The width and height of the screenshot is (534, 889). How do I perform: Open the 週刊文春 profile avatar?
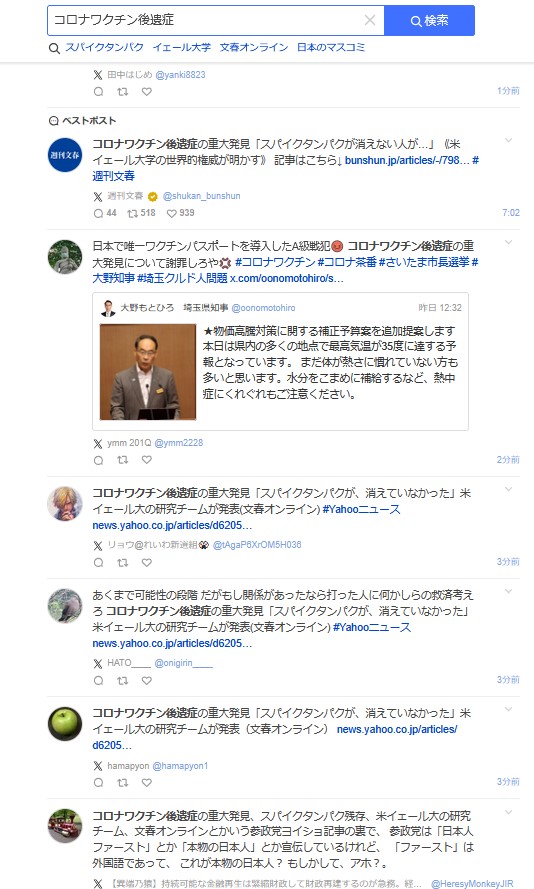point(65,155)
